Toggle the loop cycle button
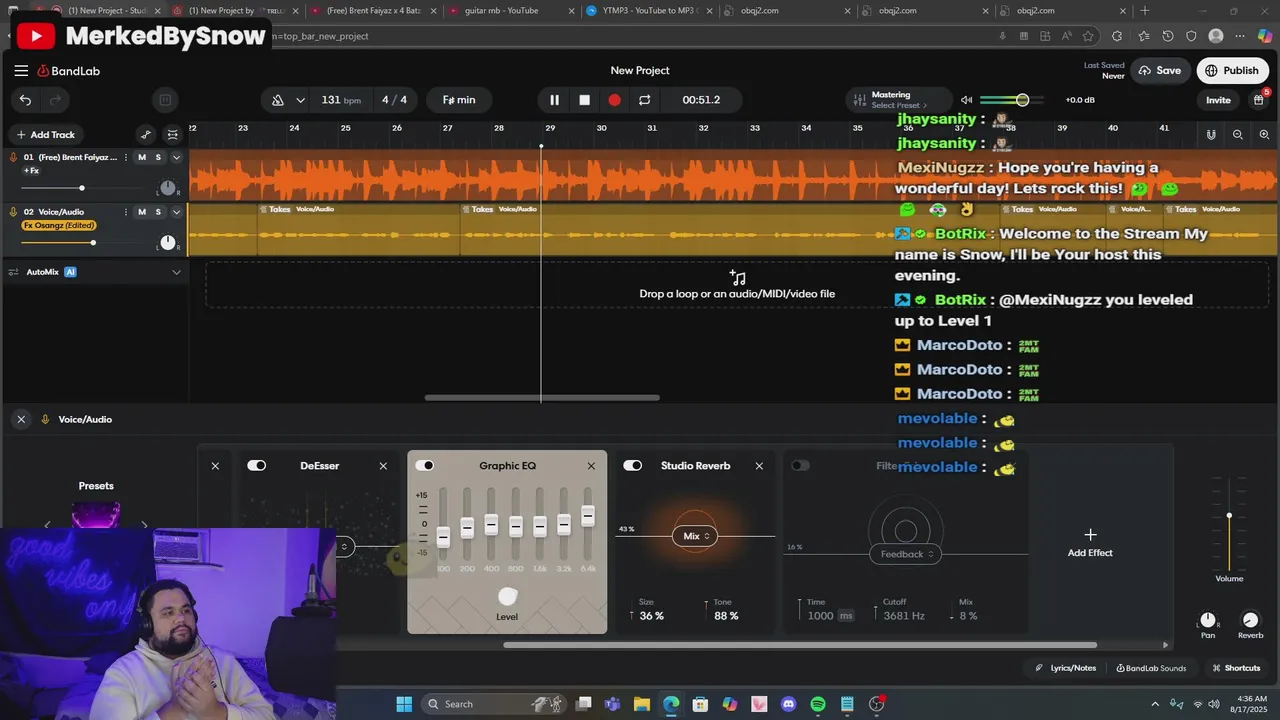 point(644,100)
